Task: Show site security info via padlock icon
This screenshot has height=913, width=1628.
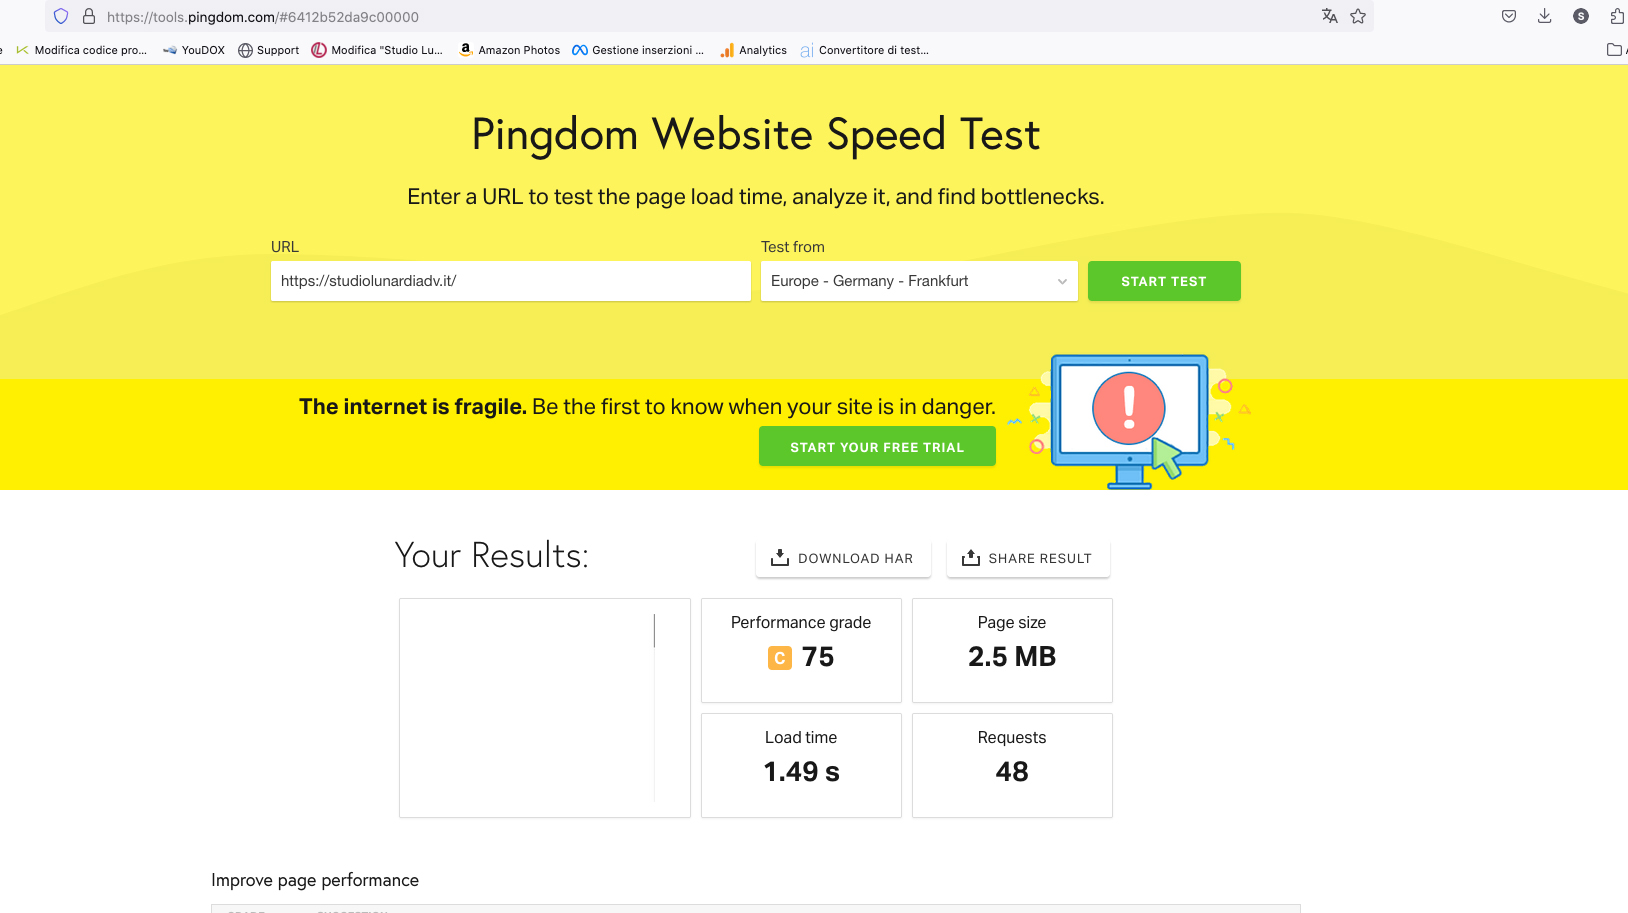Action: point(89,16)
